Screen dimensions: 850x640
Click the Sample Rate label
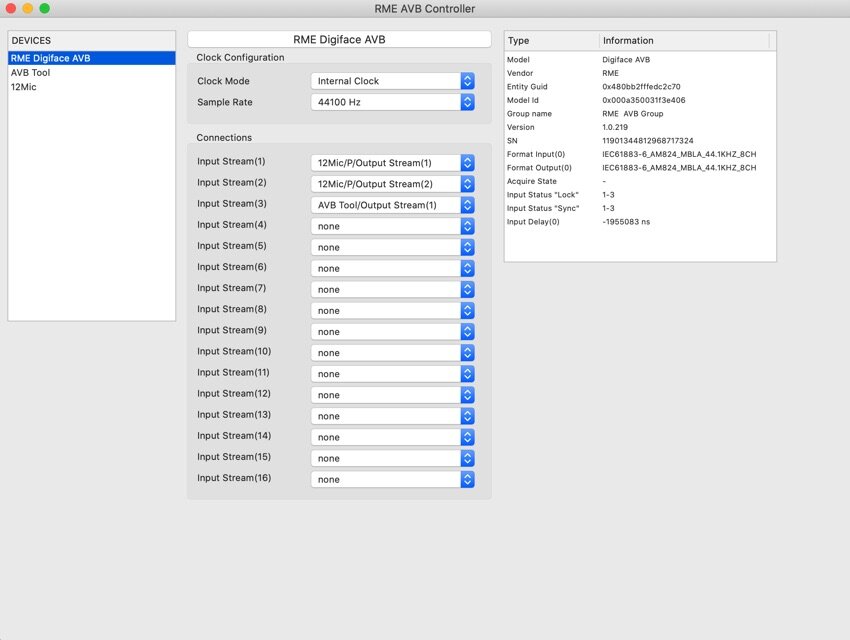224,102
